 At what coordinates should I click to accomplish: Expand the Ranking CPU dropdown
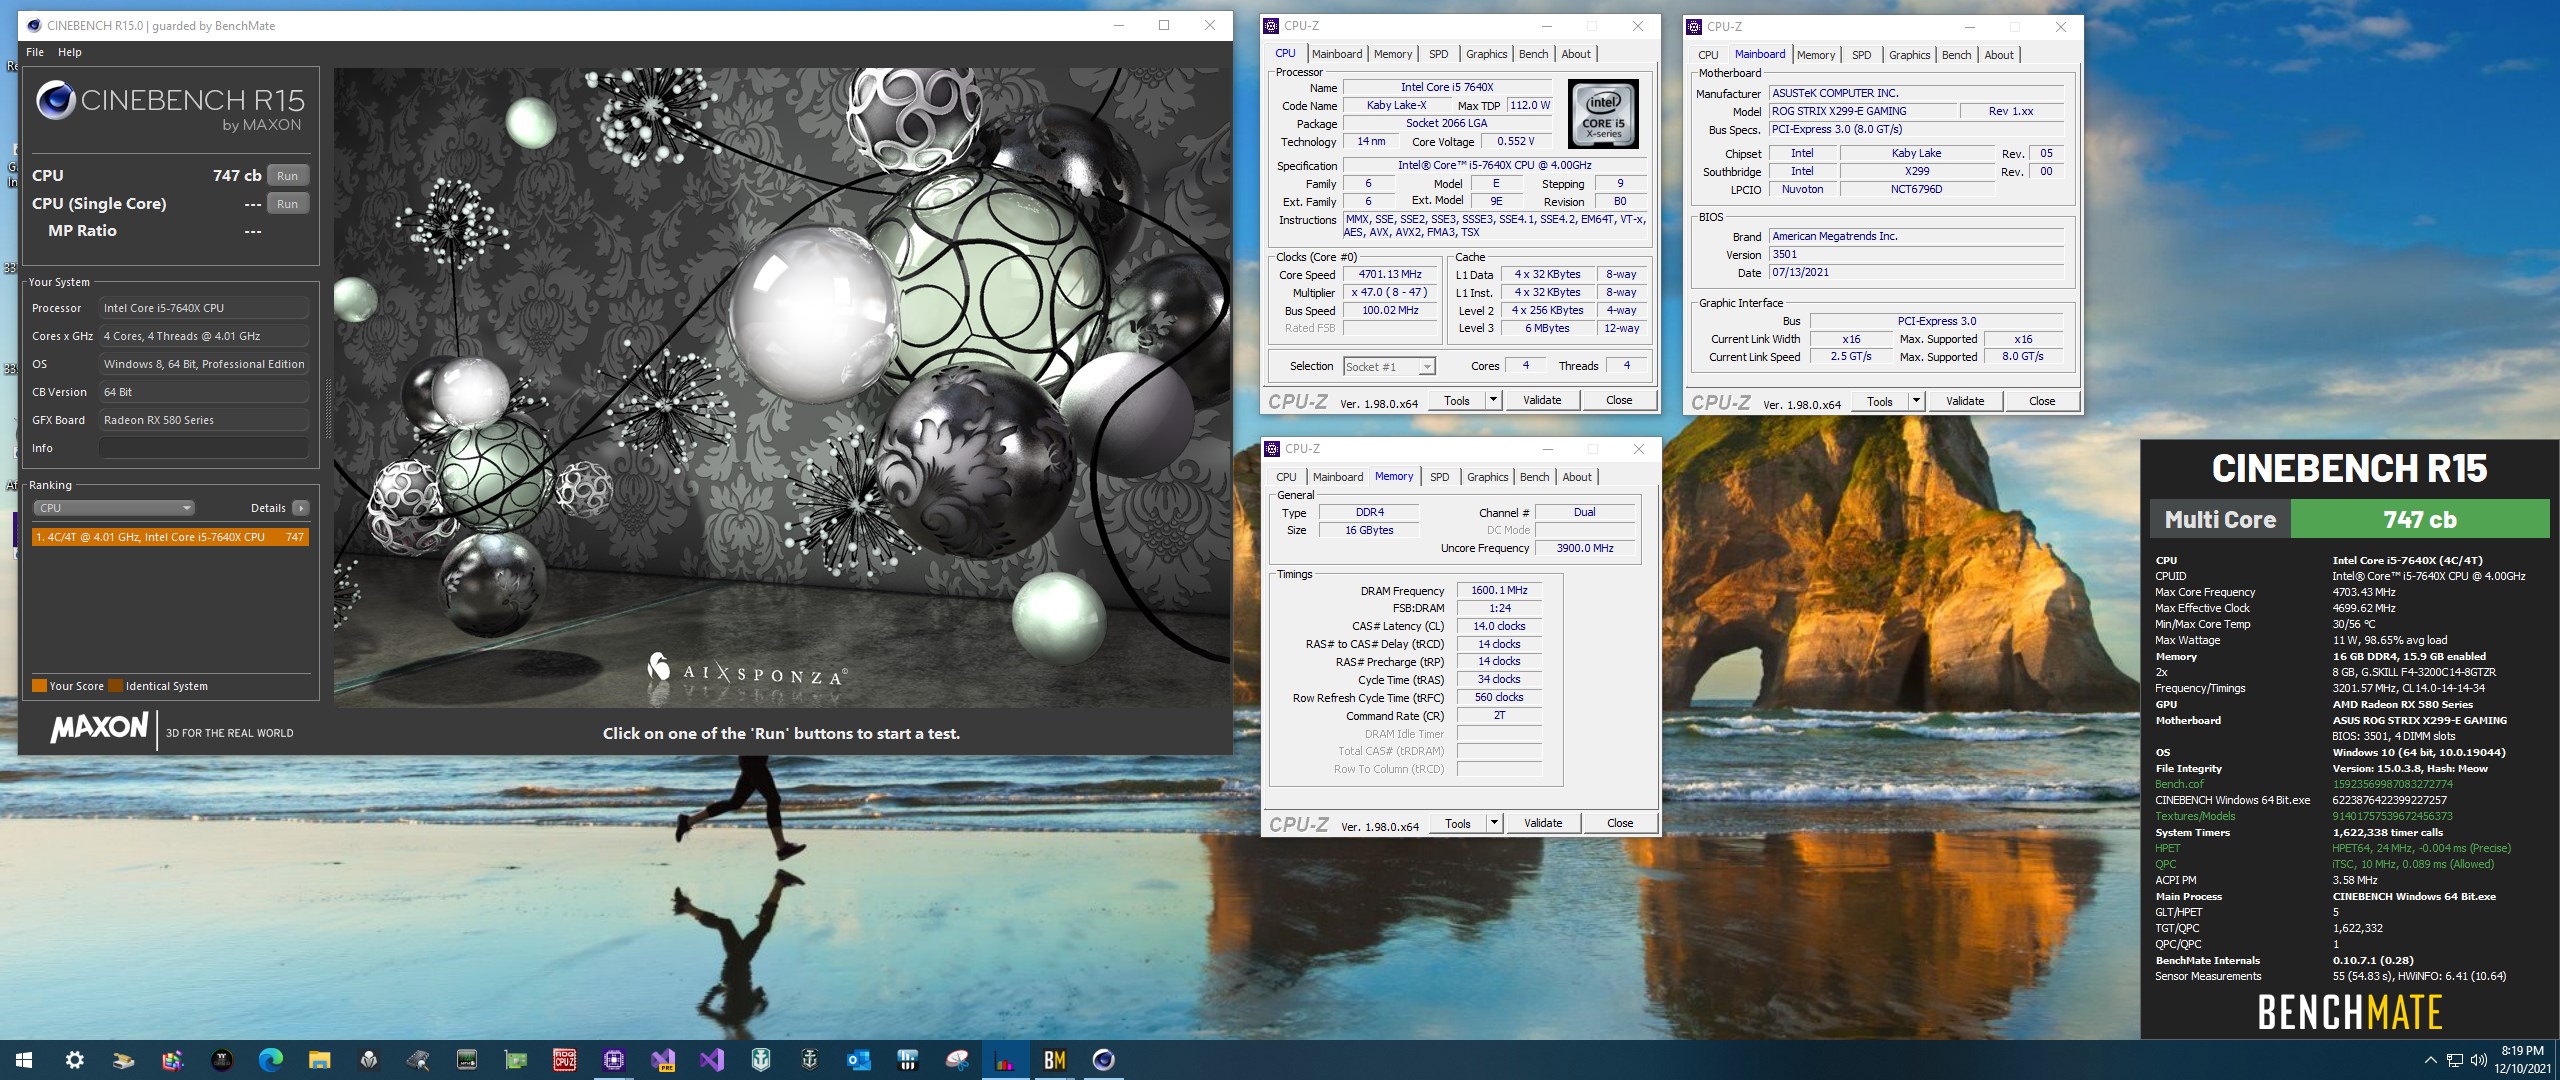[x=115, y=508]
